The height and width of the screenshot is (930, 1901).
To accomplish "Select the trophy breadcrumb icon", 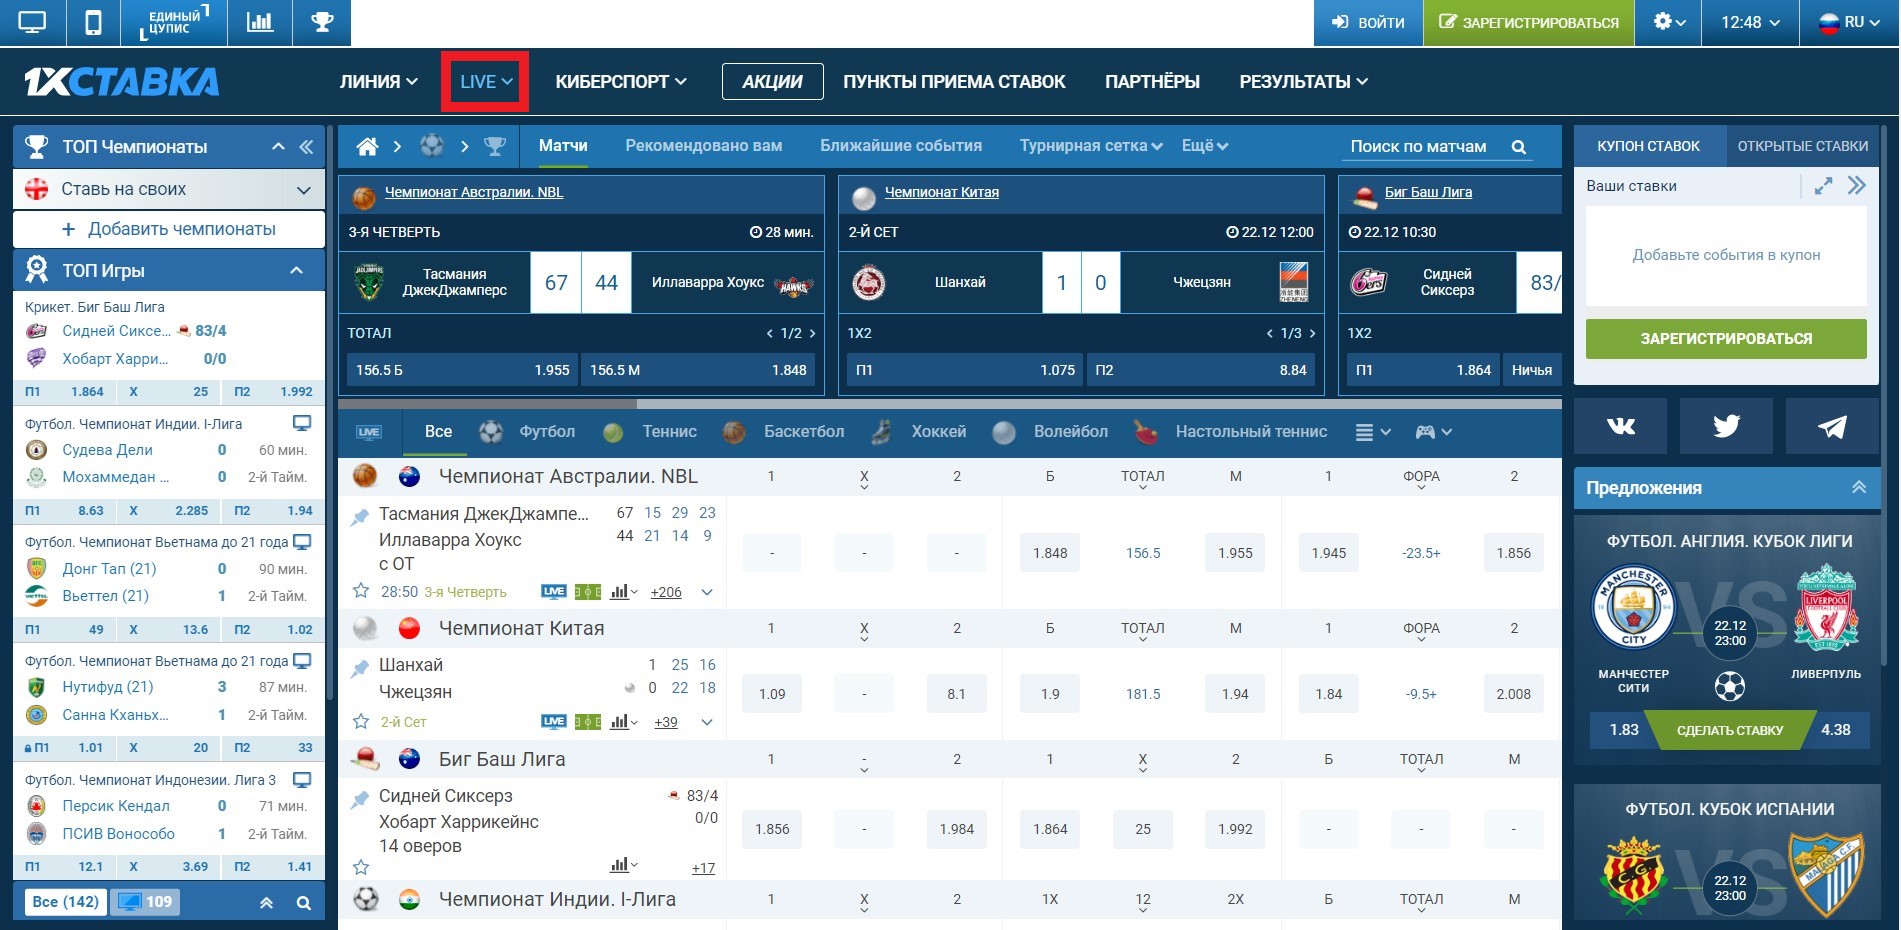I will [495, 147].
